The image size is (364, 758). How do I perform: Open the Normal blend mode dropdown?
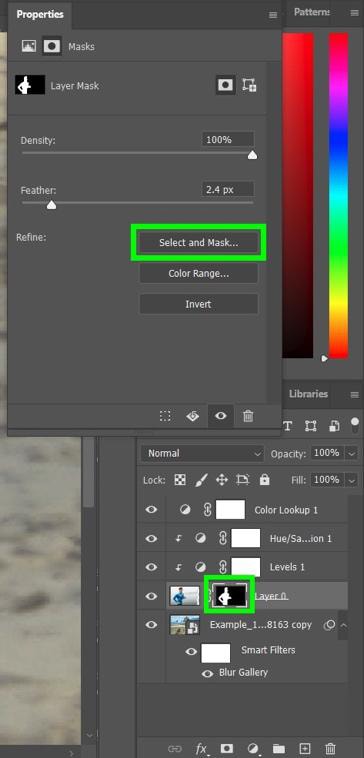point(203,453)
